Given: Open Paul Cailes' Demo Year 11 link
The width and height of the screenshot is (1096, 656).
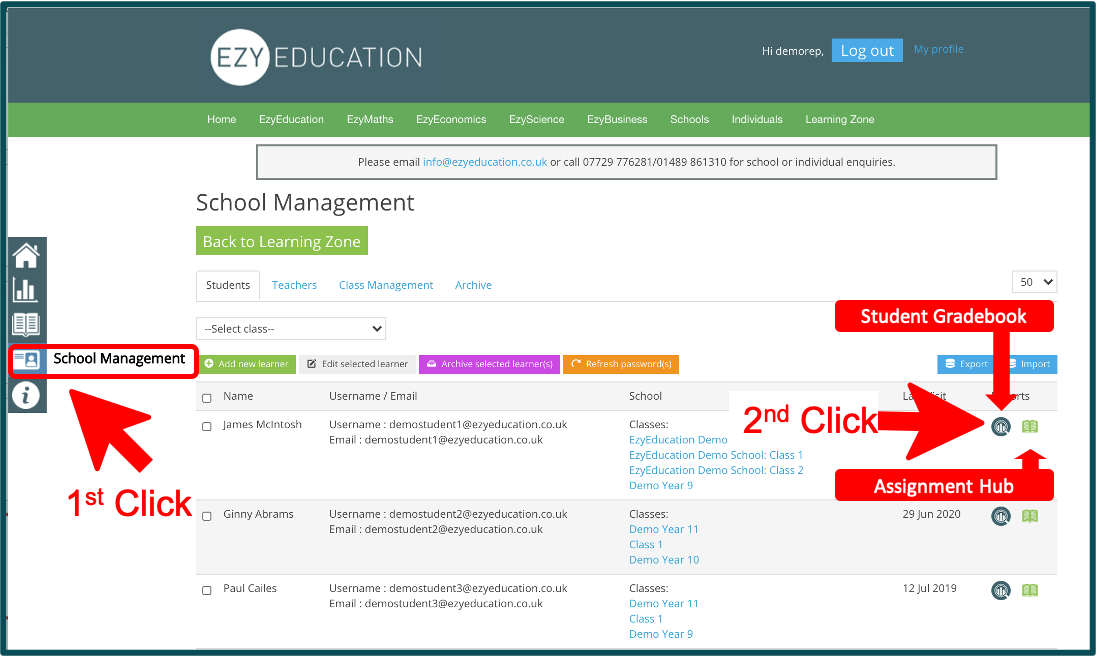Looking at the screenshot, I should [x=664, y=604].
